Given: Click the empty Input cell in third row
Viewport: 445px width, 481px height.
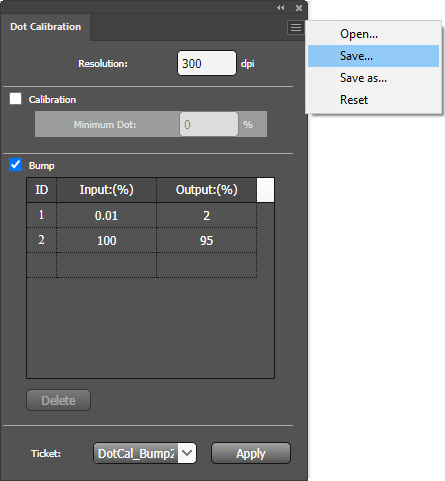Looking at the screenshot, I should (106, 265).
